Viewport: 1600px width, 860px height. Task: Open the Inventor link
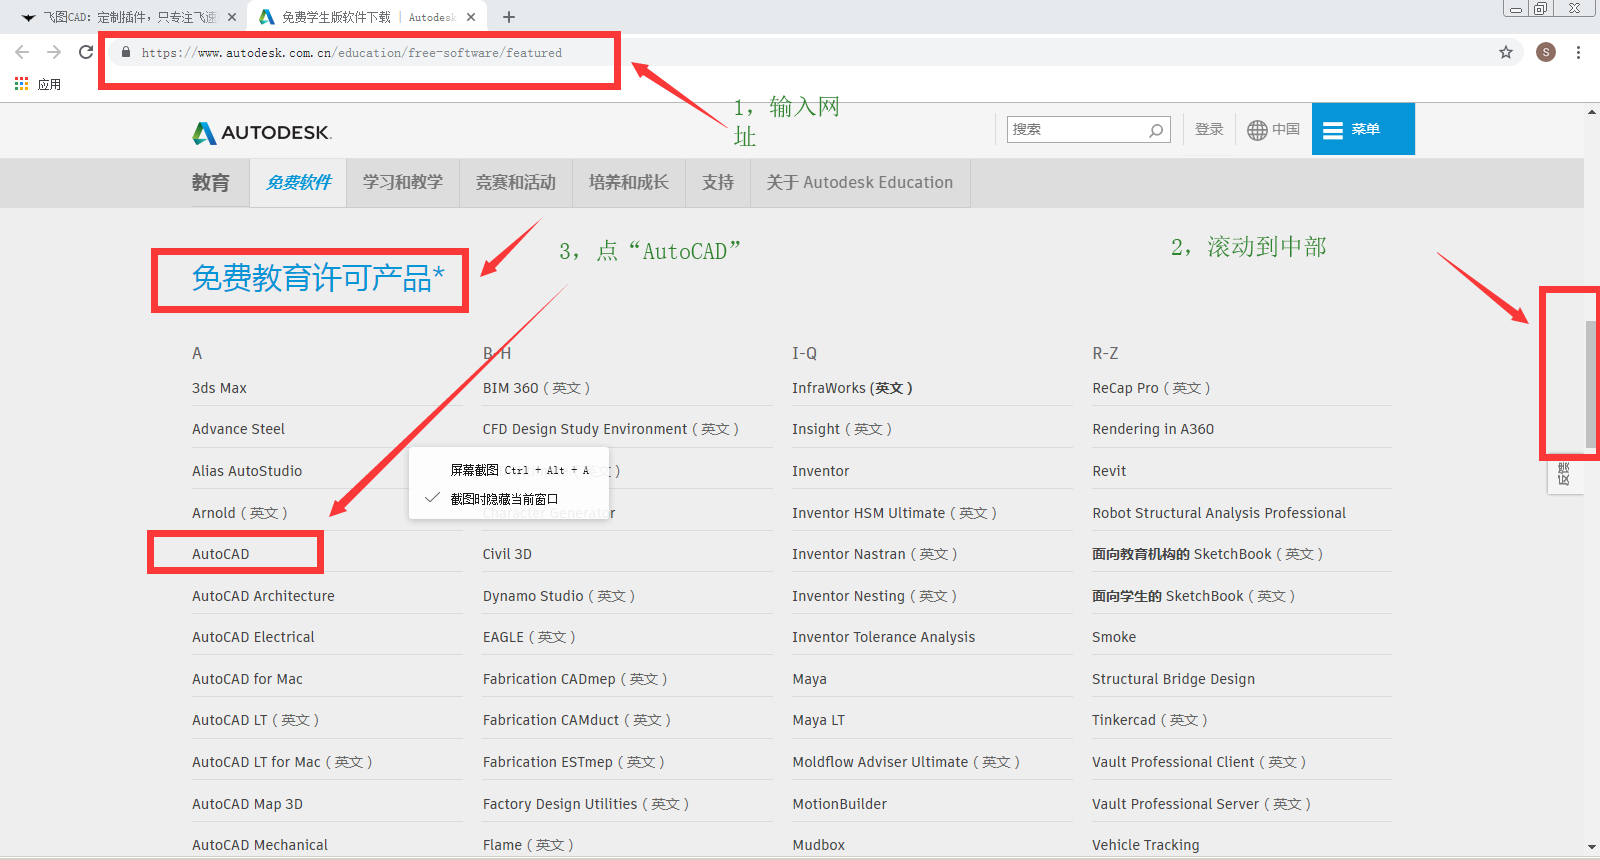pyautogui.click(x=821, y=471)
